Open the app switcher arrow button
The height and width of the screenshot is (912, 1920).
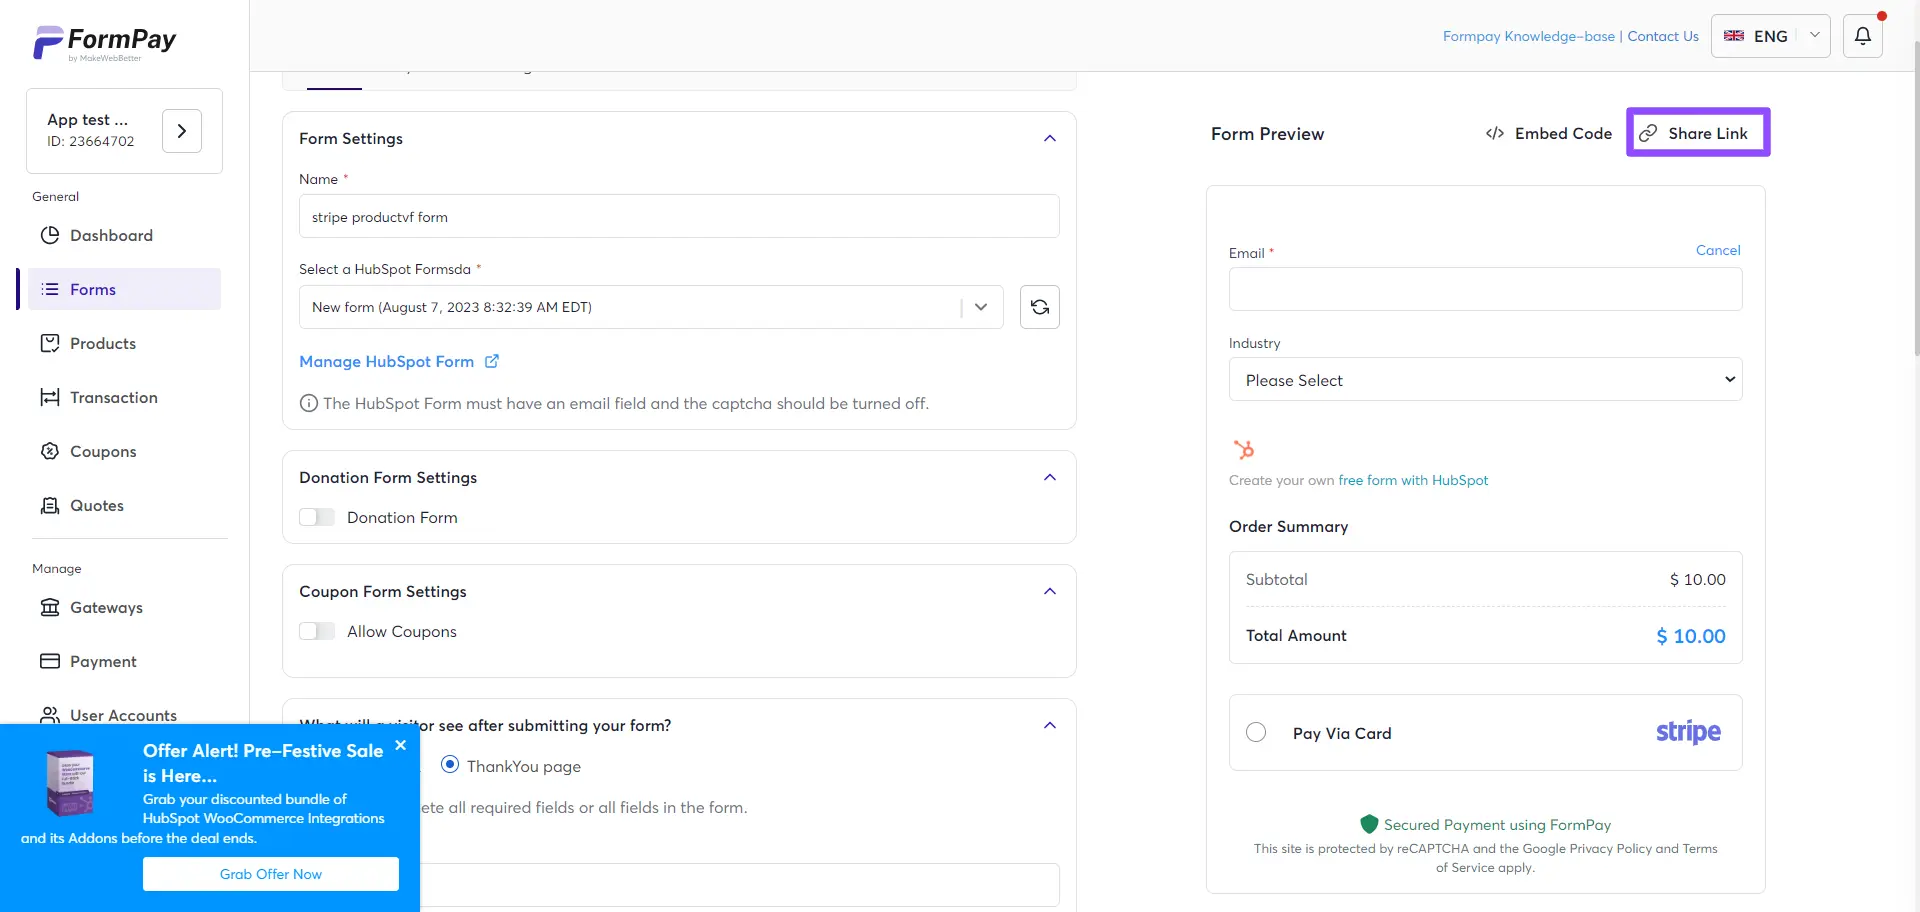(182, 131)
